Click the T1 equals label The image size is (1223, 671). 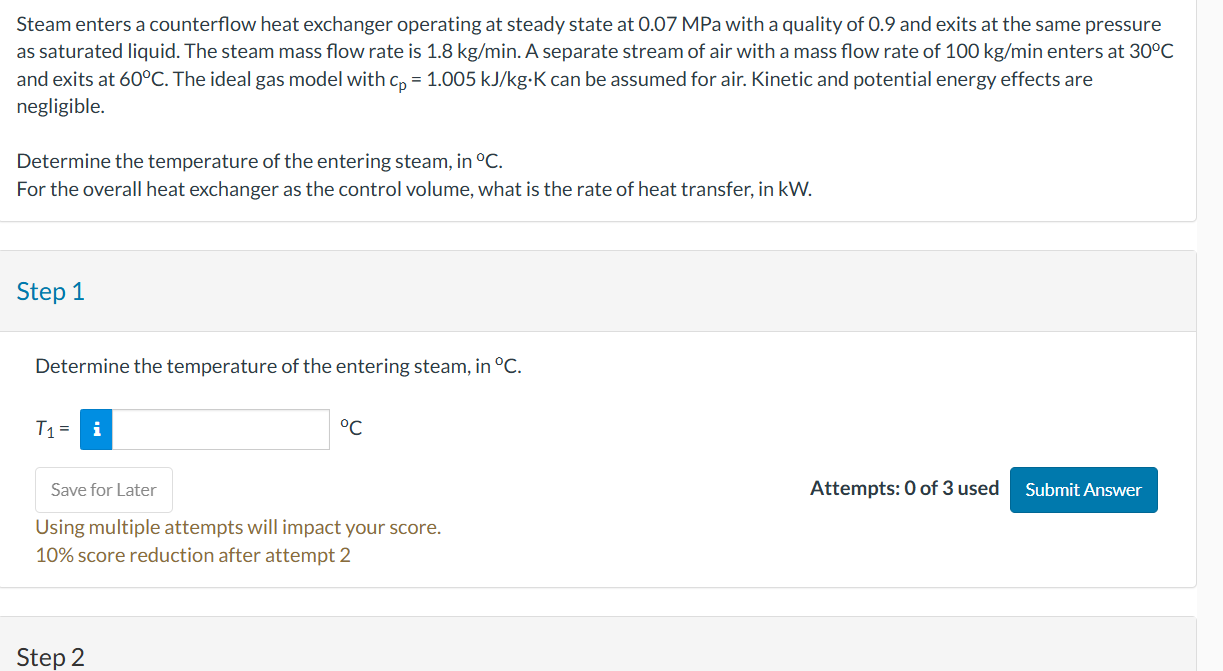50,428
